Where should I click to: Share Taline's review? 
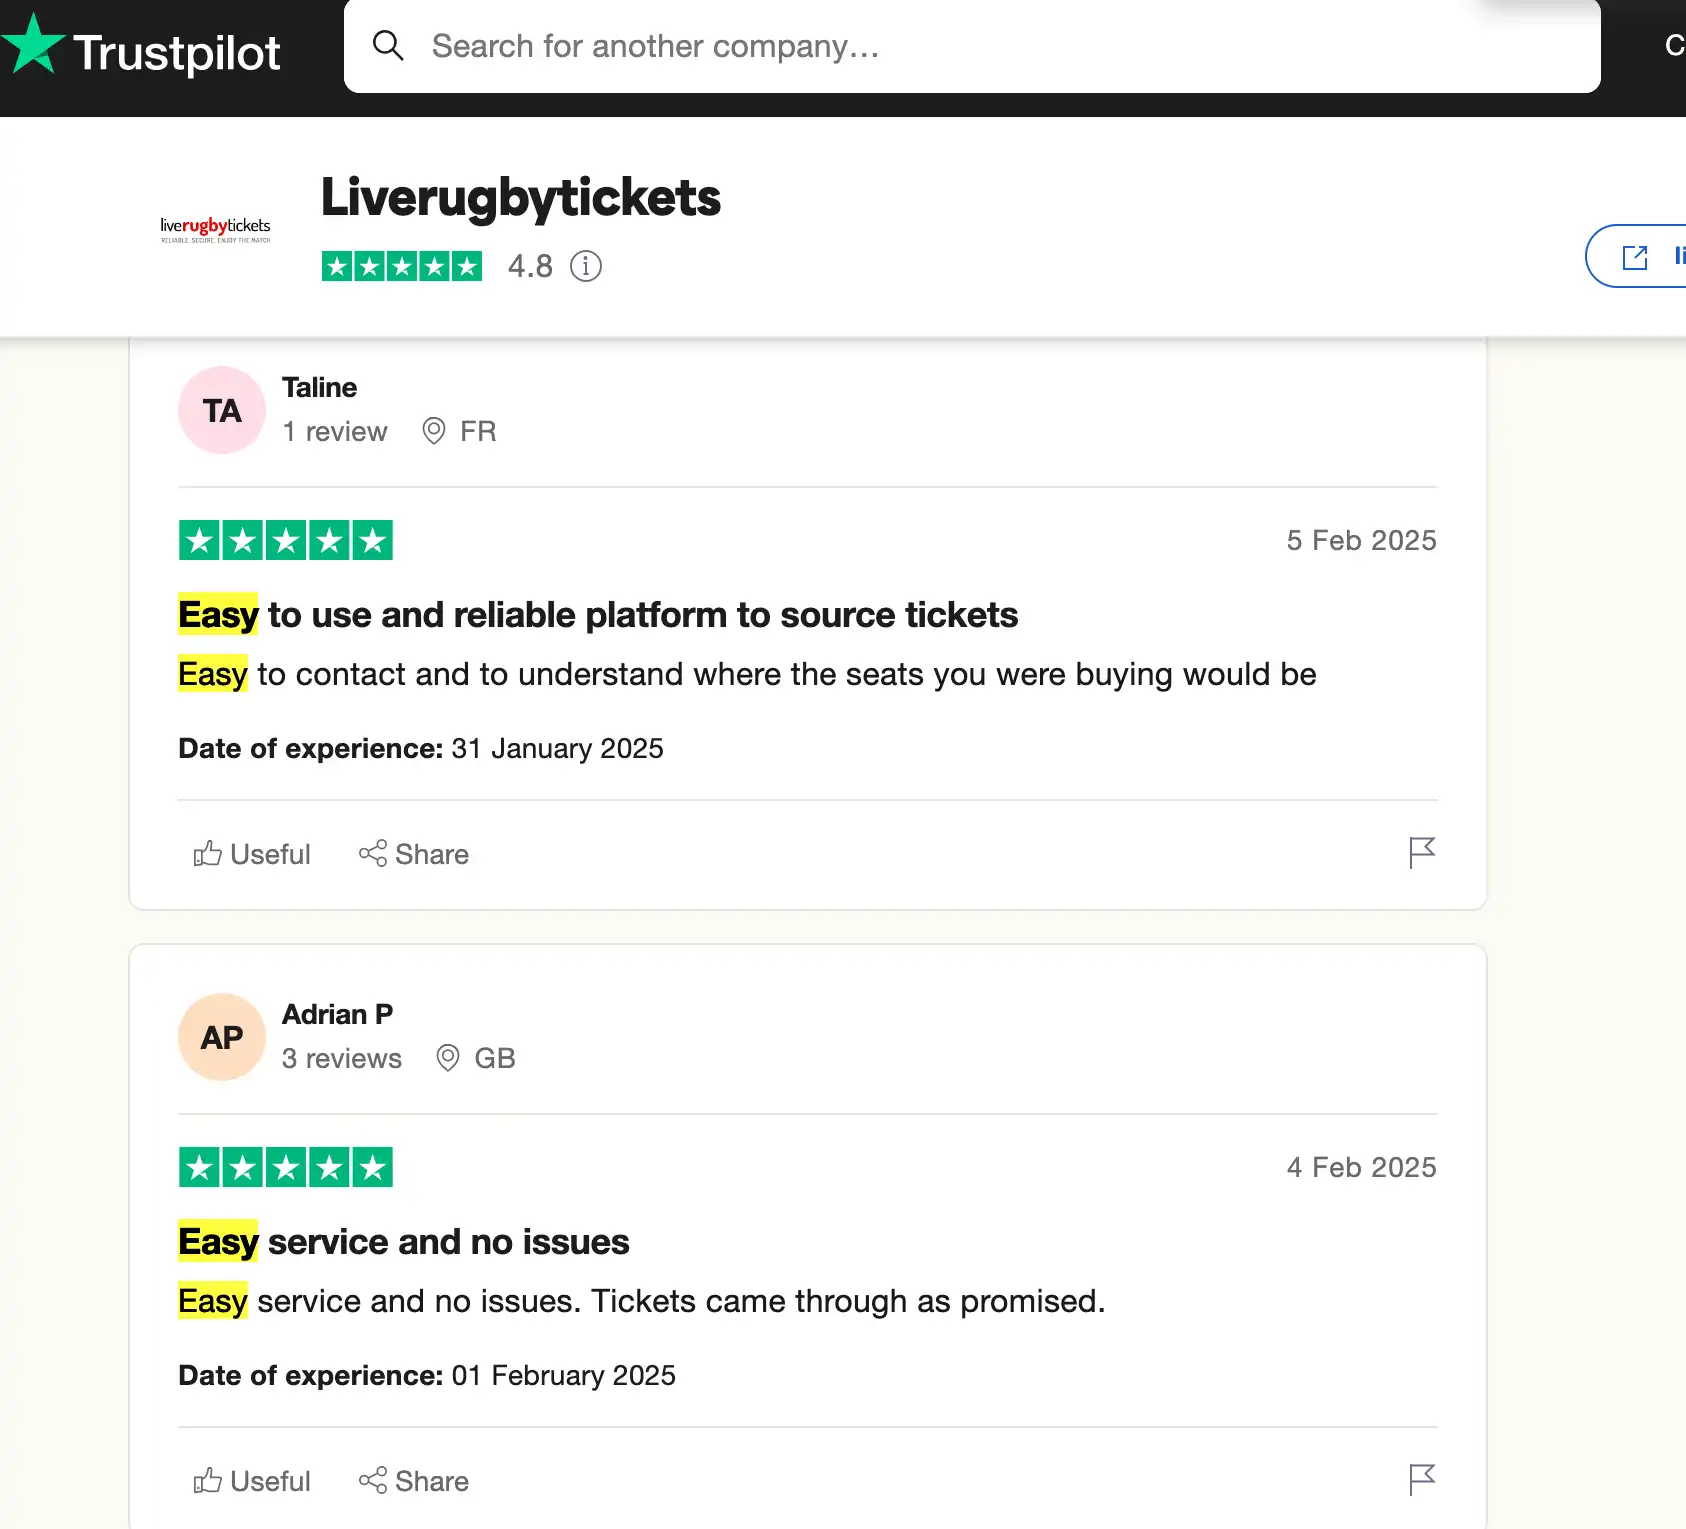pyautogui.click(x=414, y=853)
